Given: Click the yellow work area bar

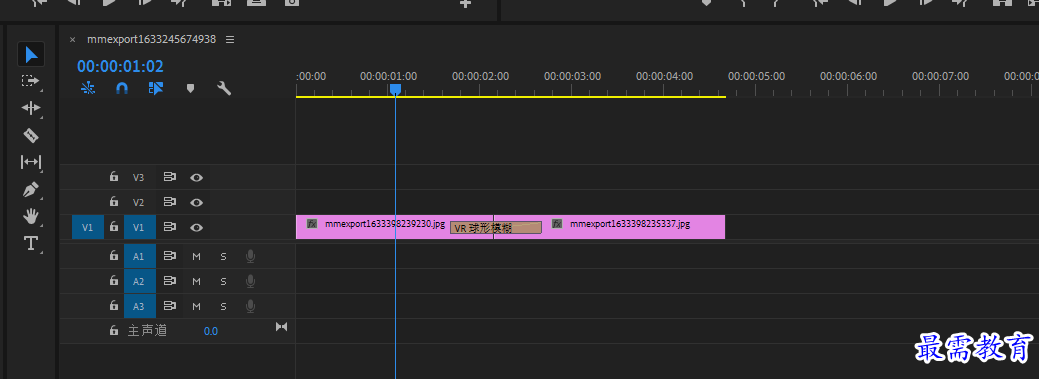Looking at the screenshot, I should coord(511,97).
